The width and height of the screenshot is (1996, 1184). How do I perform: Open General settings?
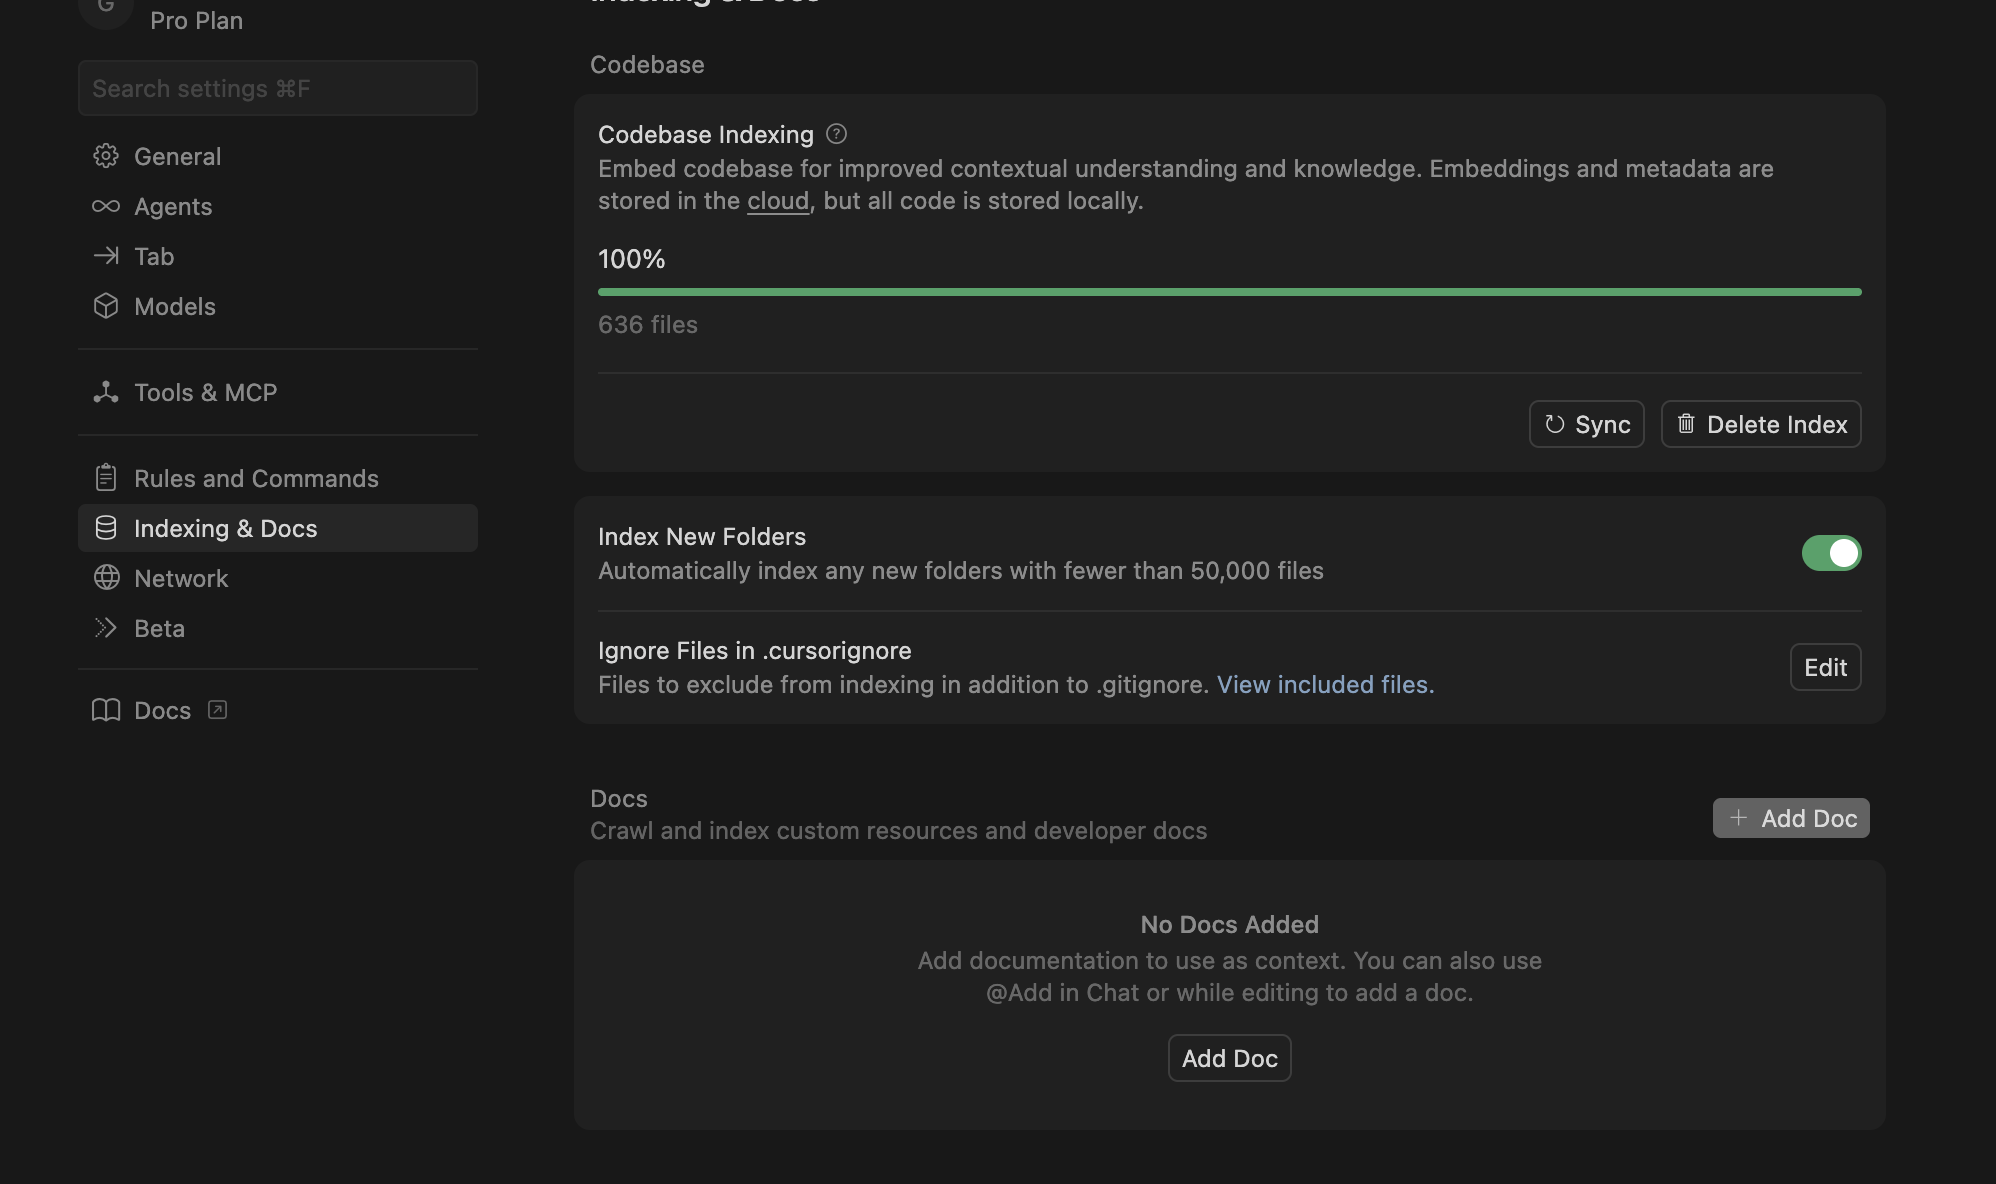tap(278, 156)
